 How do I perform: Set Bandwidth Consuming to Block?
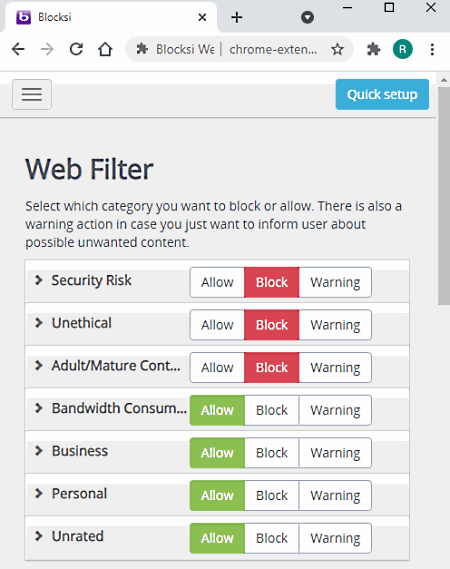pos(272,410)
